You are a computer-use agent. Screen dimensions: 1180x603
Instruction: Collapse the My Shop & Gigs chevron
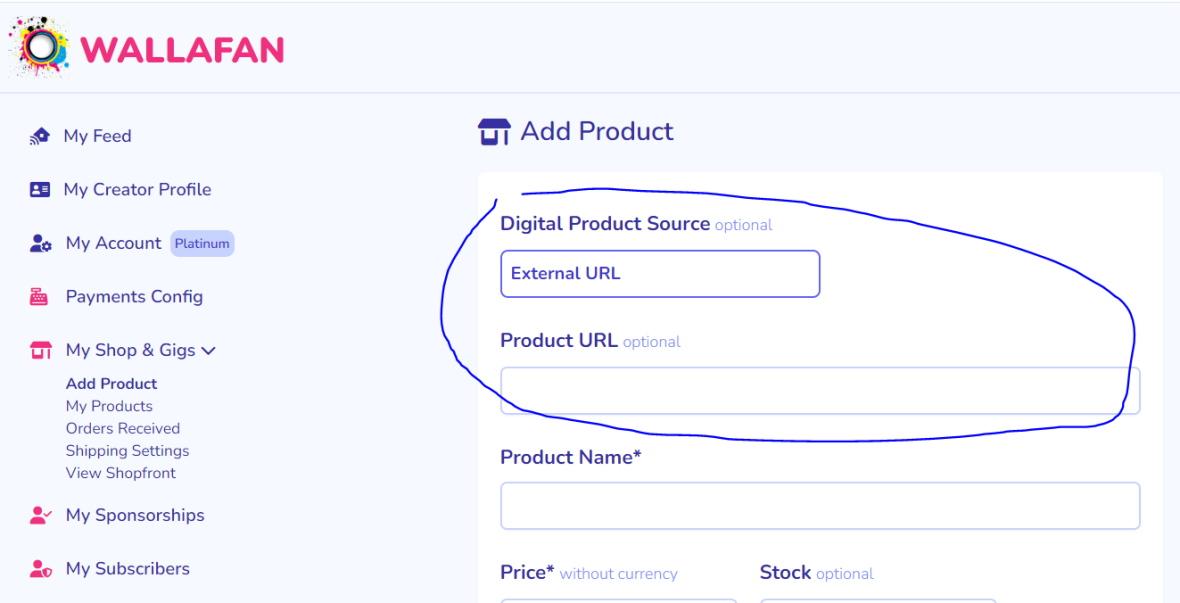pyautogui.click(x=209, y=351)
